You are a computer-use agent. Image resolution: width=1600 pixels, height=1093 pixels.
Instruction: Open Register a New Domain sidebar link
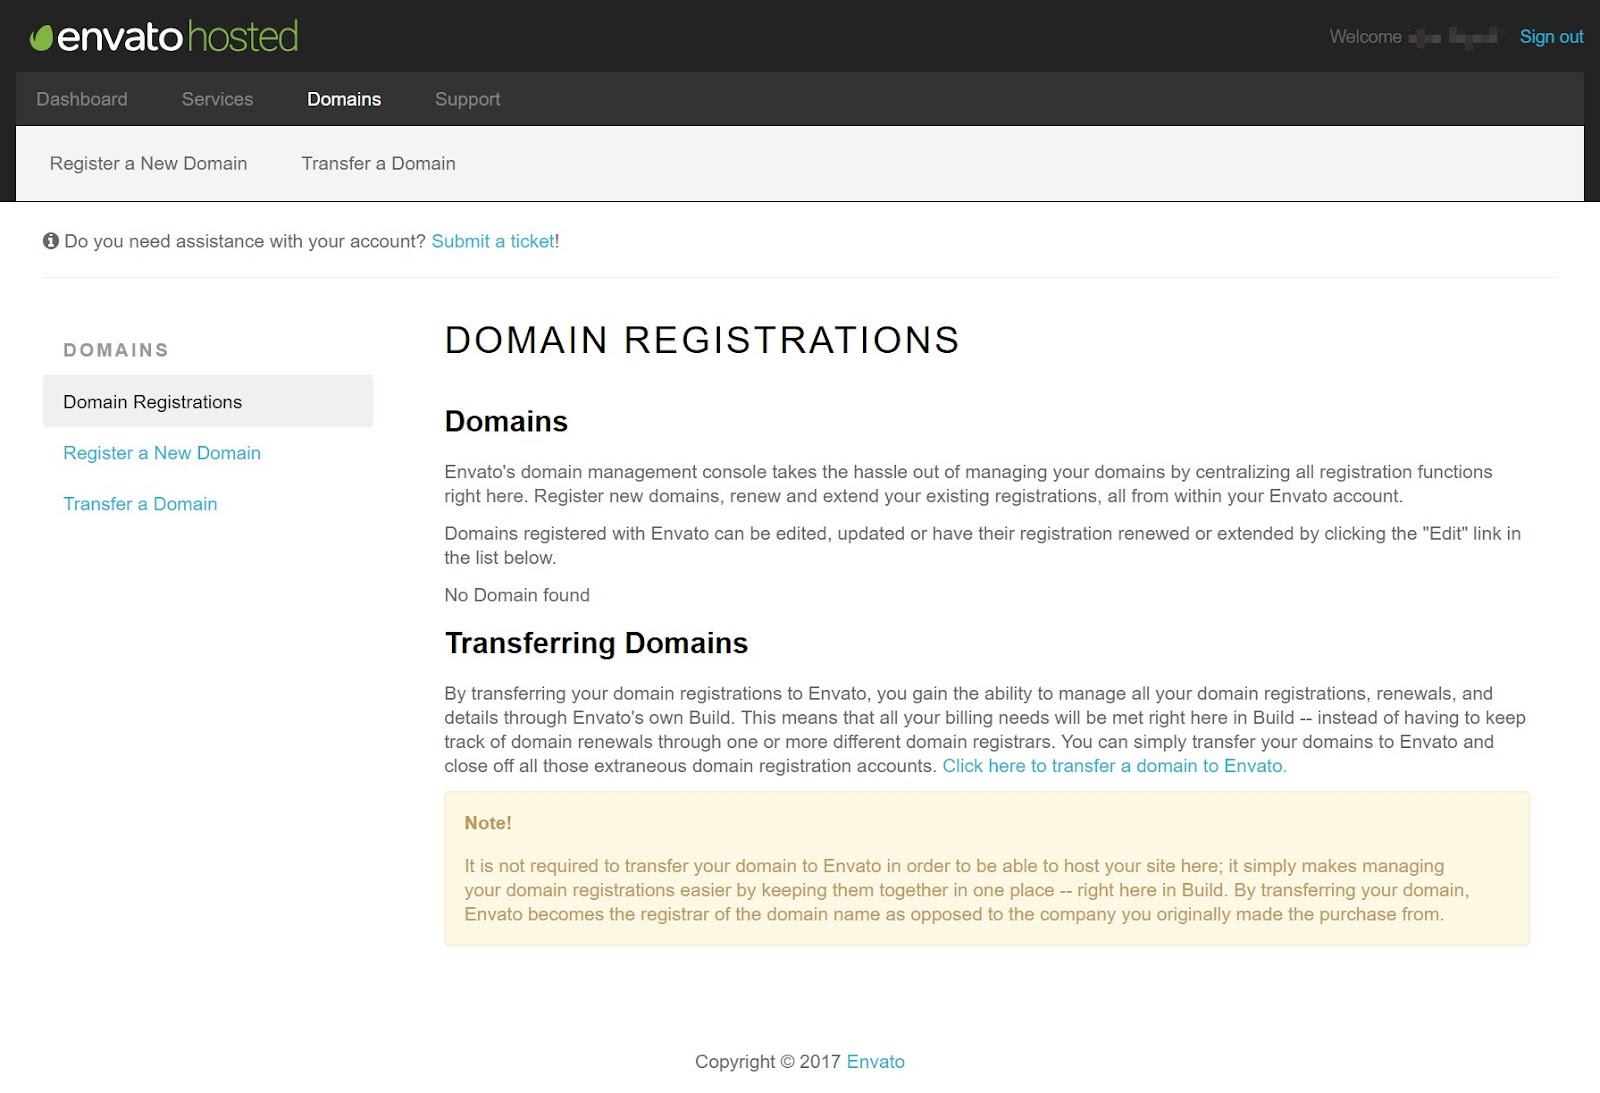coord(162,453)
